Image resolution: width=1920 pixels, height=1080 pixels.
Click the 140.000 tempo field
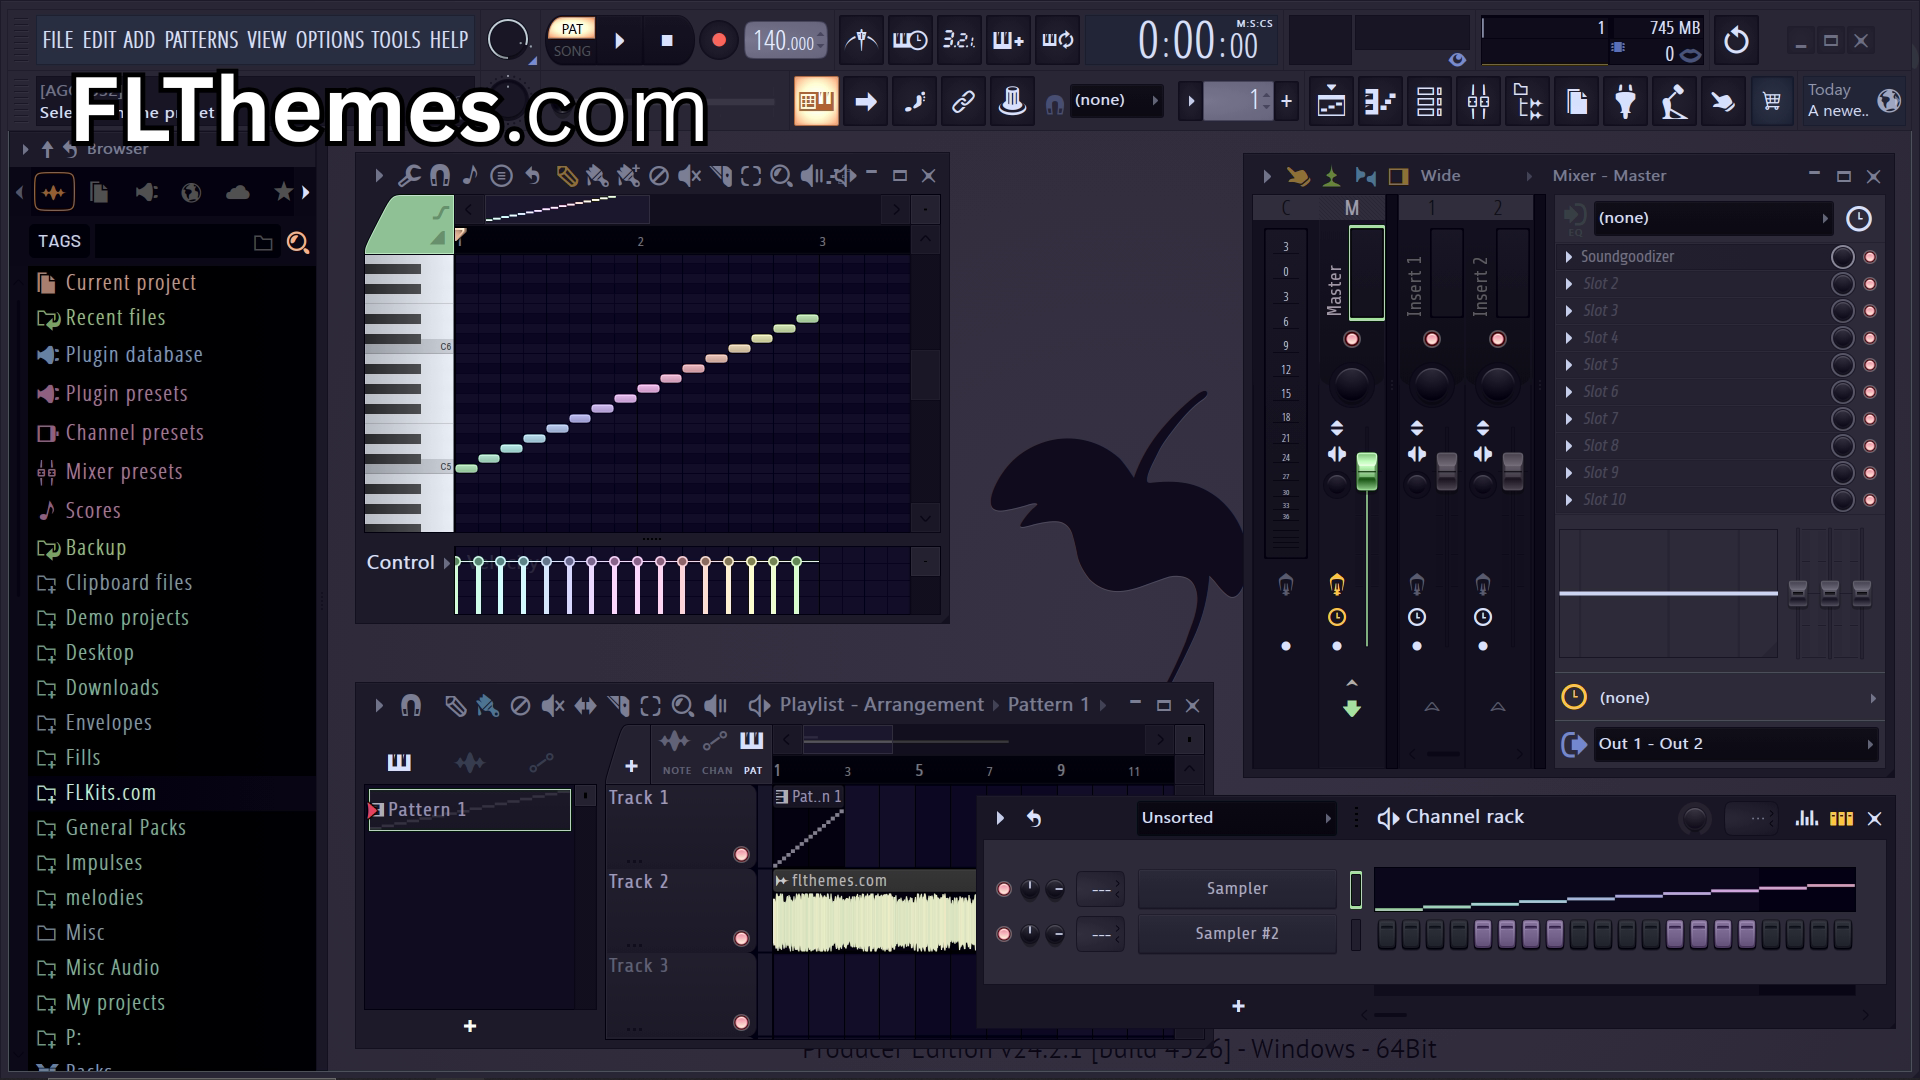[x=785, y=41]
